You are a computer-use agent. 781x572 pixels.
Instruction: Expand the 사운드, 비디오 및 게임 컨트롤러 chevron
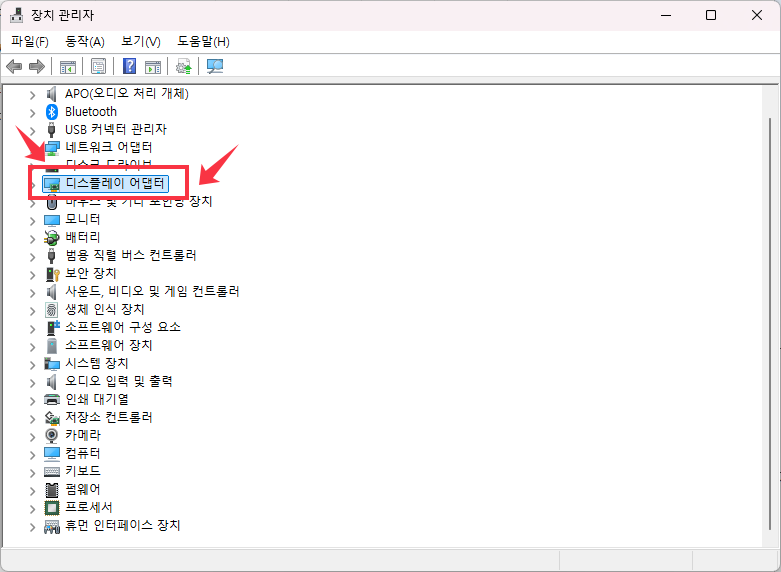pyautogui.click(x=32, y=292)
